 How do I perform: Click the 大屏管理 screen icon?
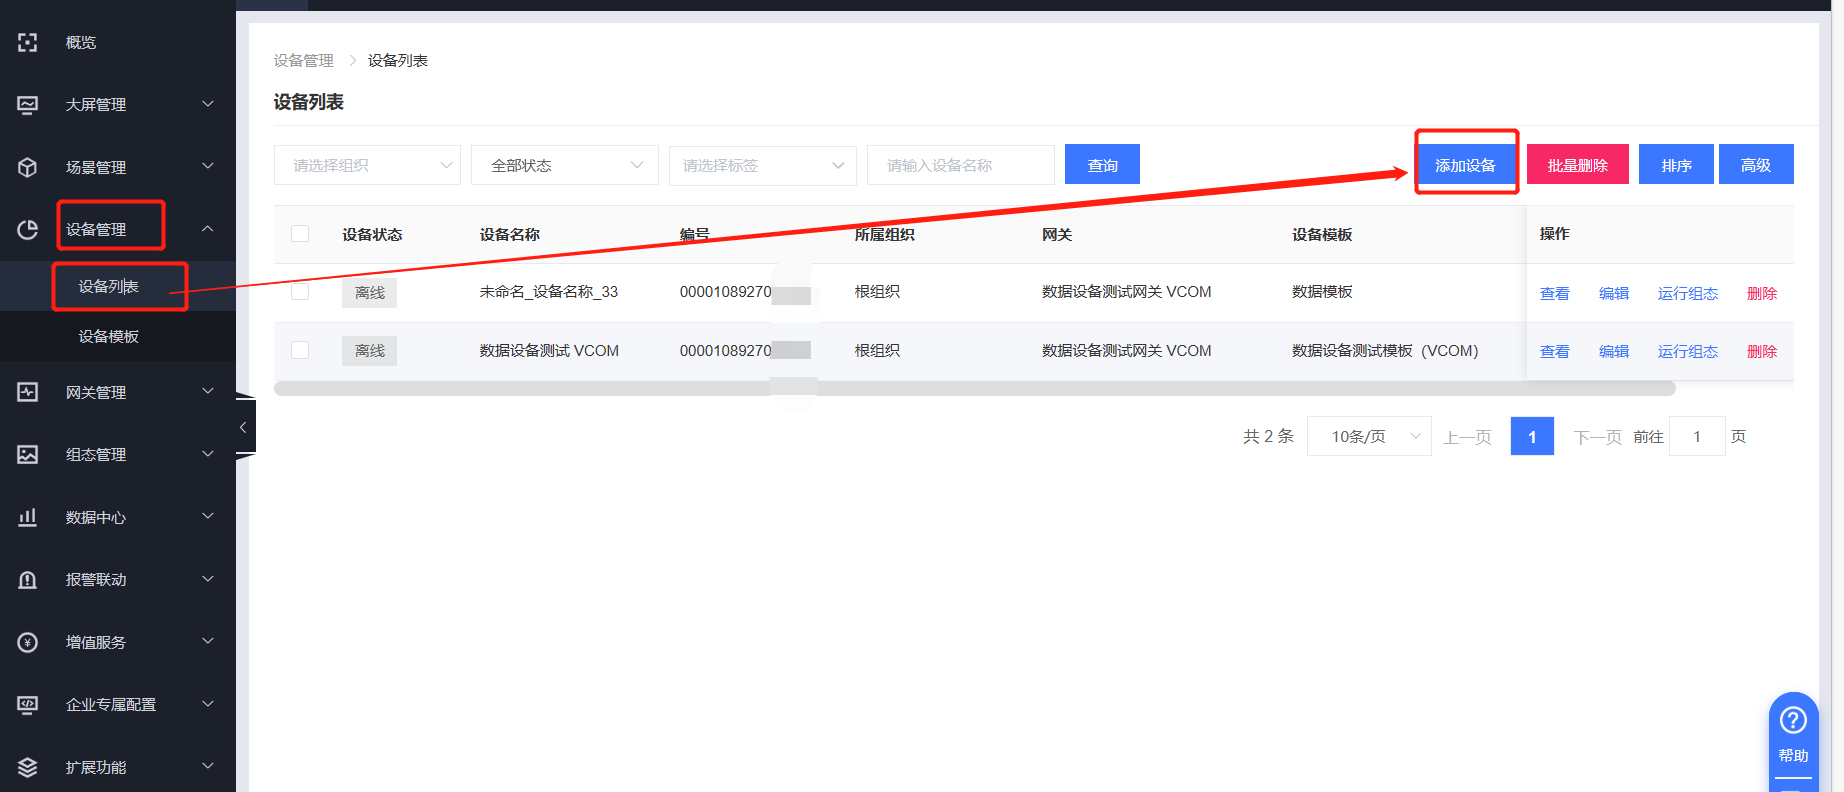(x=28, y=105)
